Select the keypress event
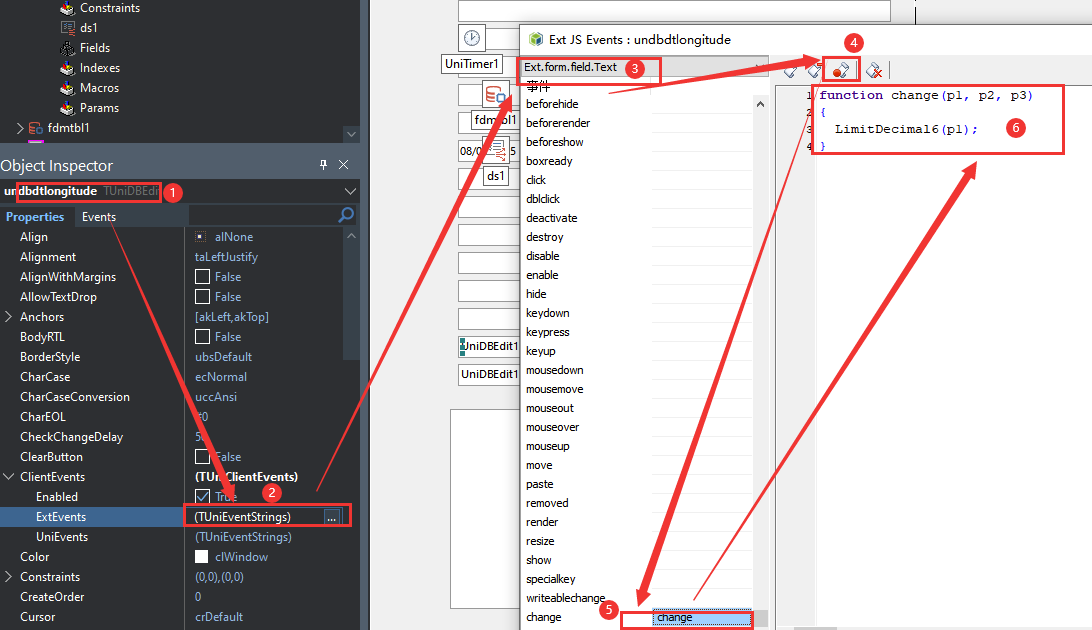 (x=547, y=332)
